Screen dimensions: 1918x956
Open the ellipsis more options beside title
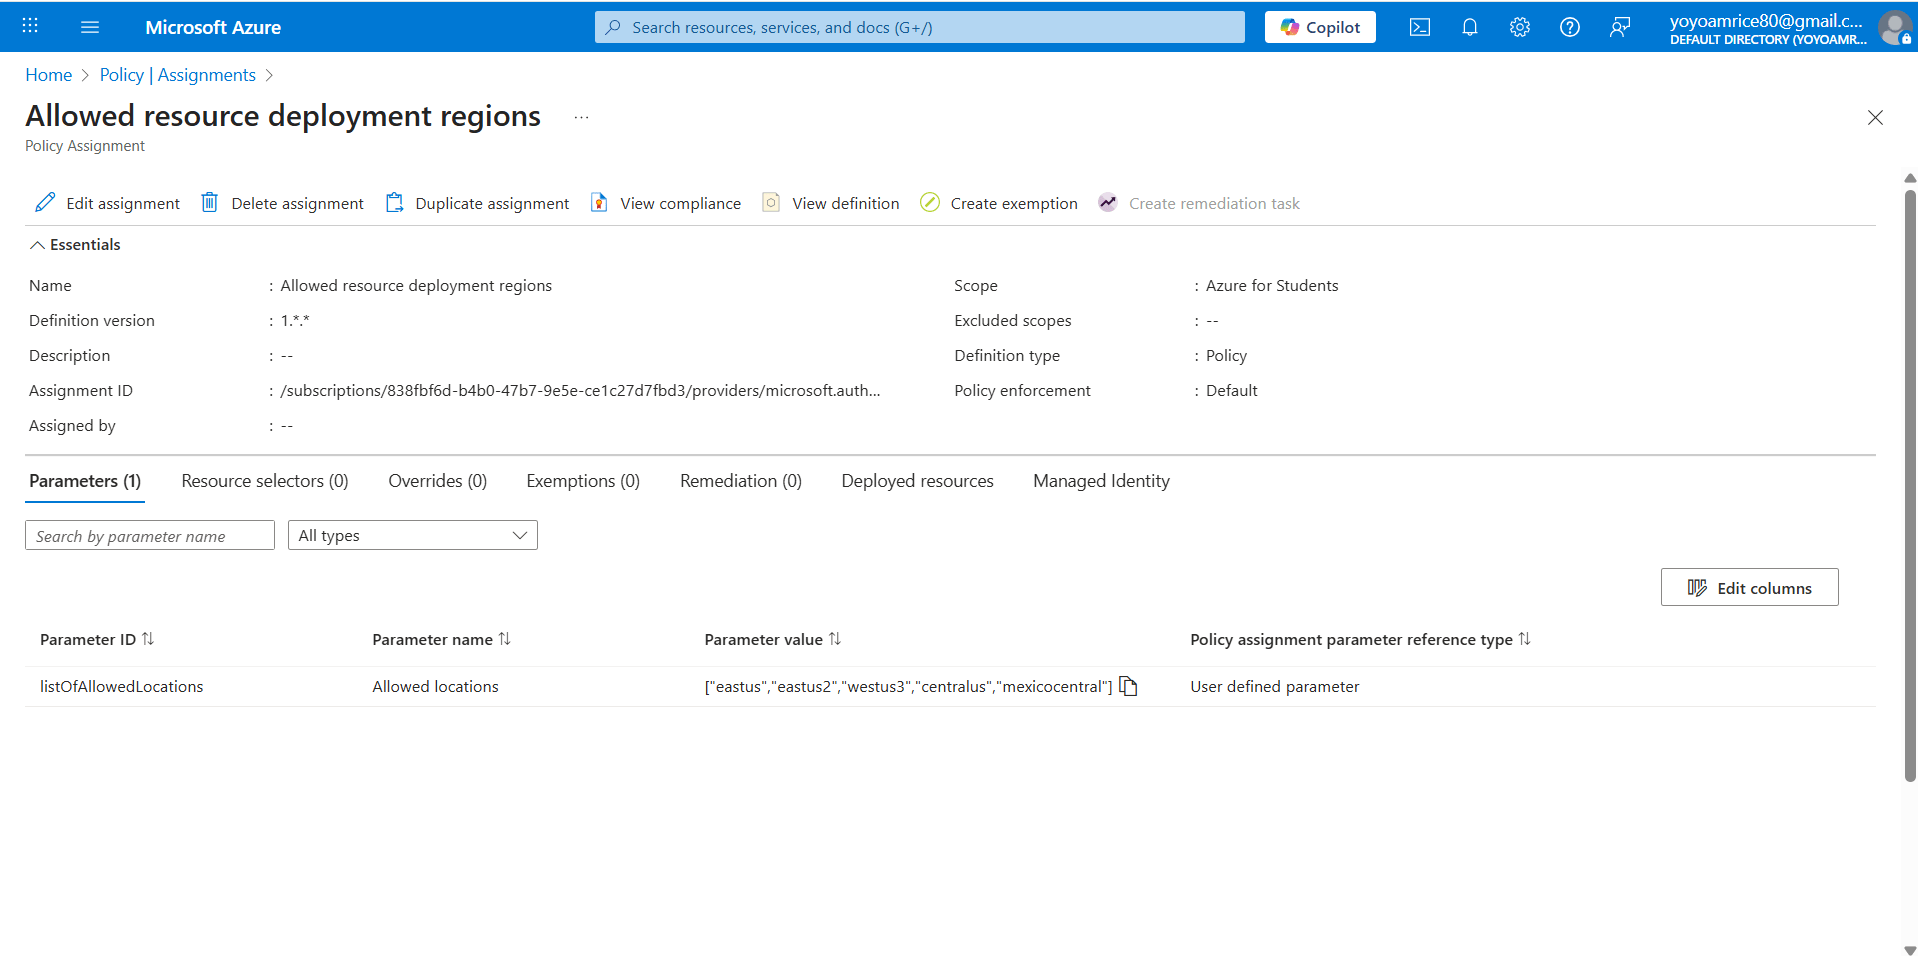coord(581,117)
